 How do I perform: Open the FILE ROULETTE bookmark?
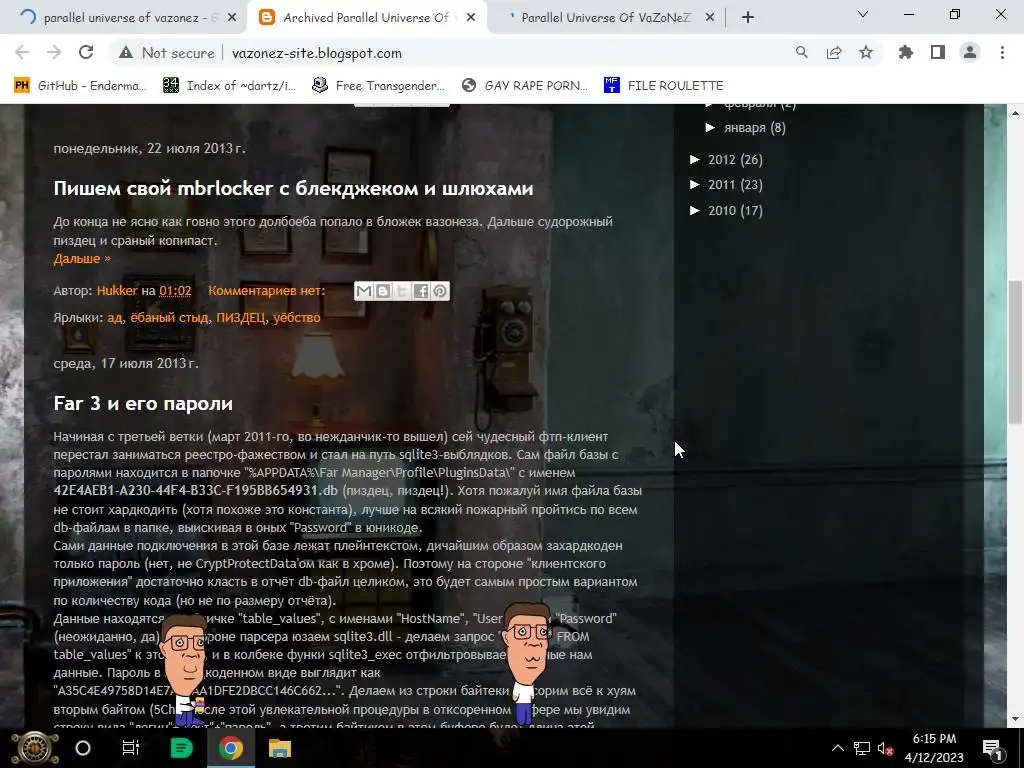[x=664, y=86]
